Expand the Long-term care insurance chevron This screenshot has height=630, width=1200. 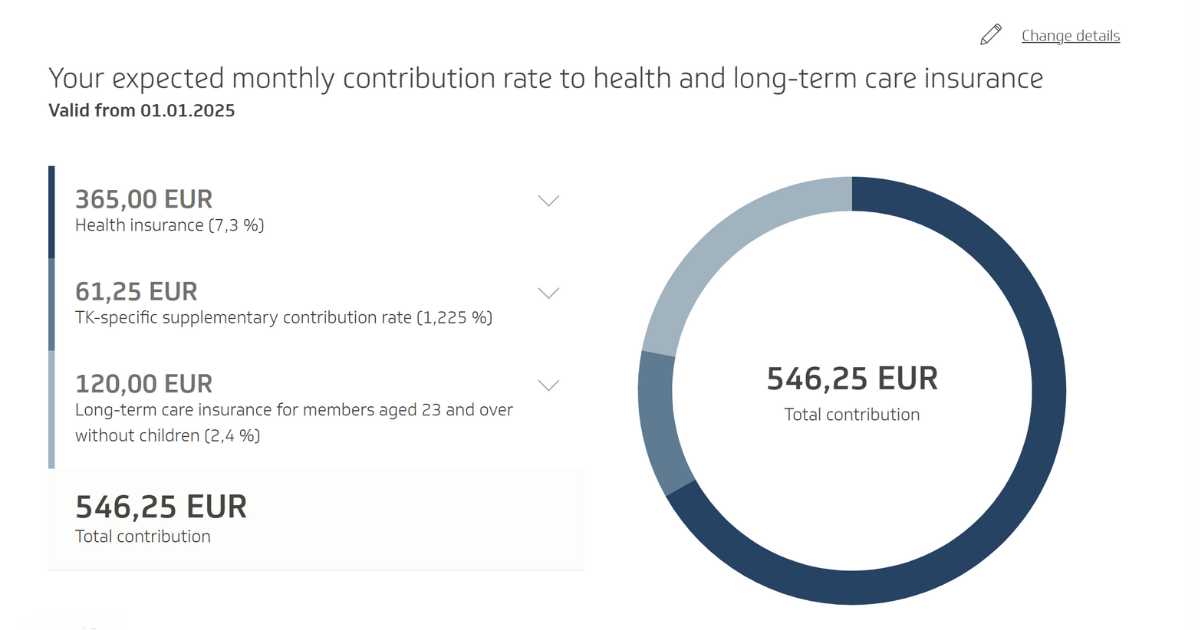548,385
